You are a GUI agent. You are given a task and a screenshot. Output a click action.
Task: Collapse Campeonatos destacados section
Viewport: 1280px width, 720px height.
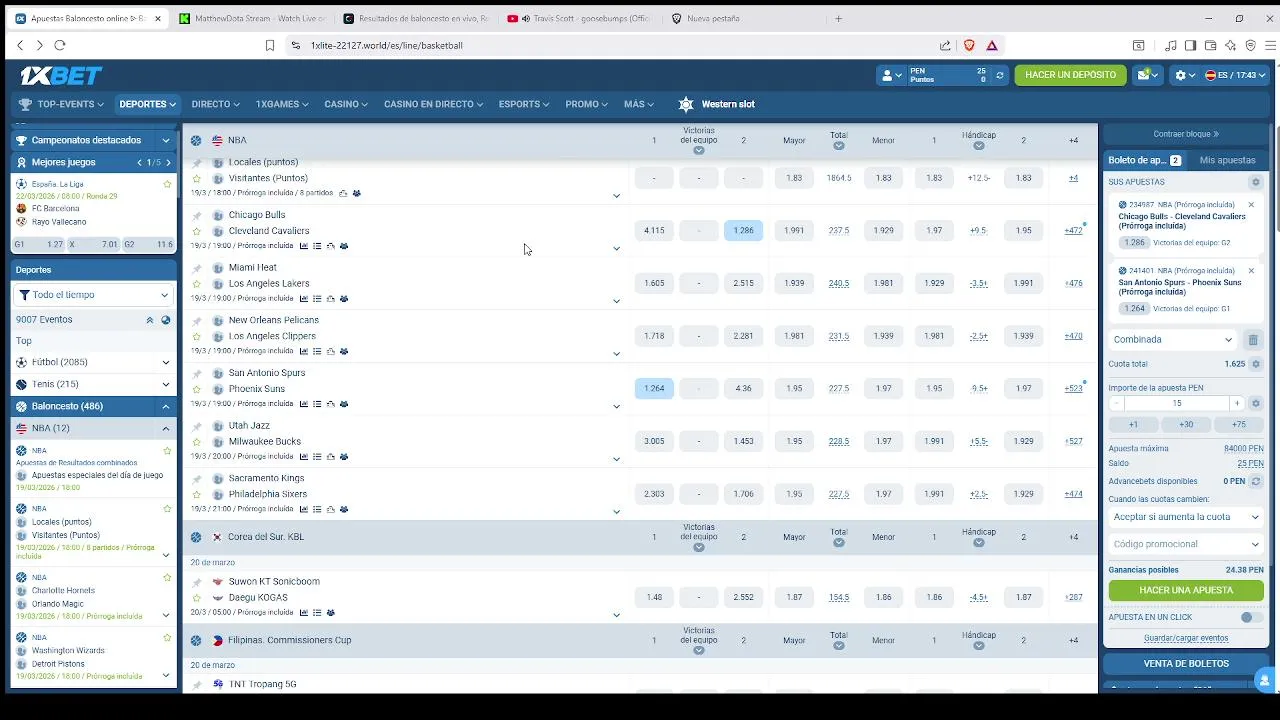pyautogui.click(x=94, y=141)
